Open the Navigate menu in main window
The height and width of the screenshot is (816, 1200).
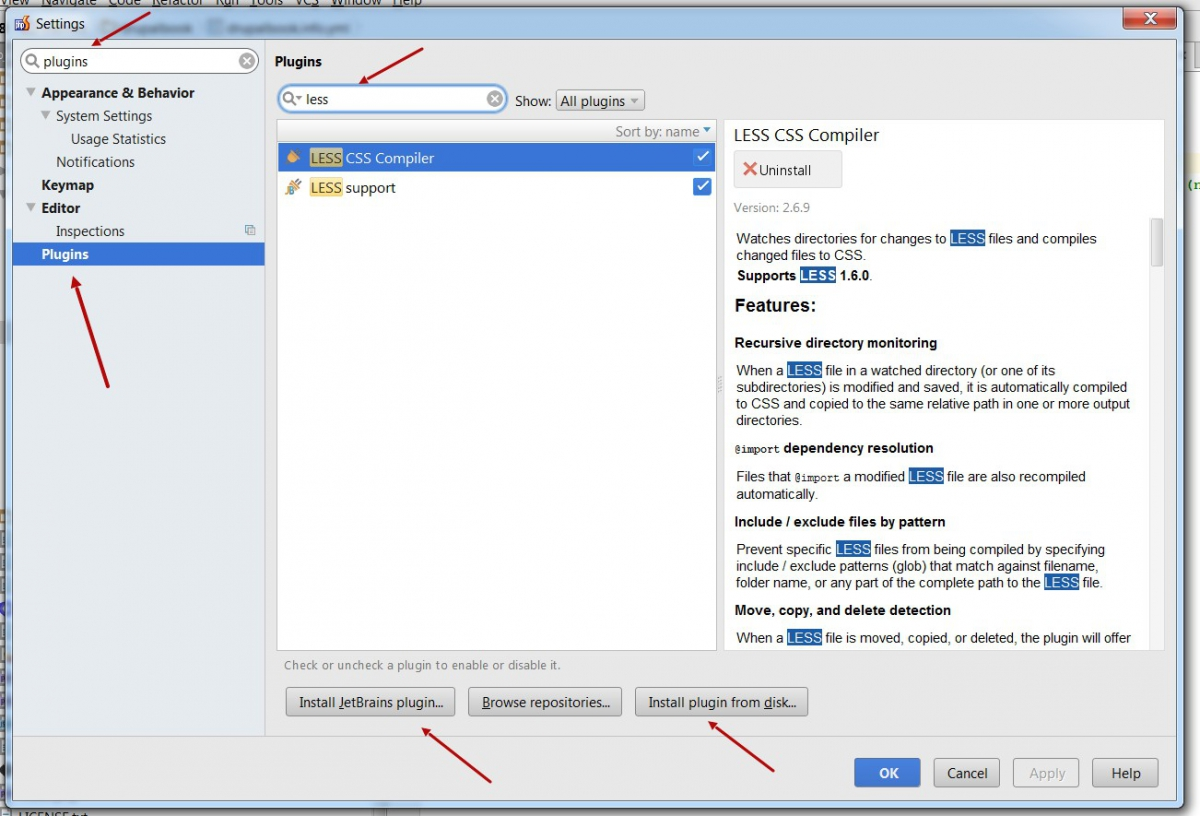click(69, 3)
